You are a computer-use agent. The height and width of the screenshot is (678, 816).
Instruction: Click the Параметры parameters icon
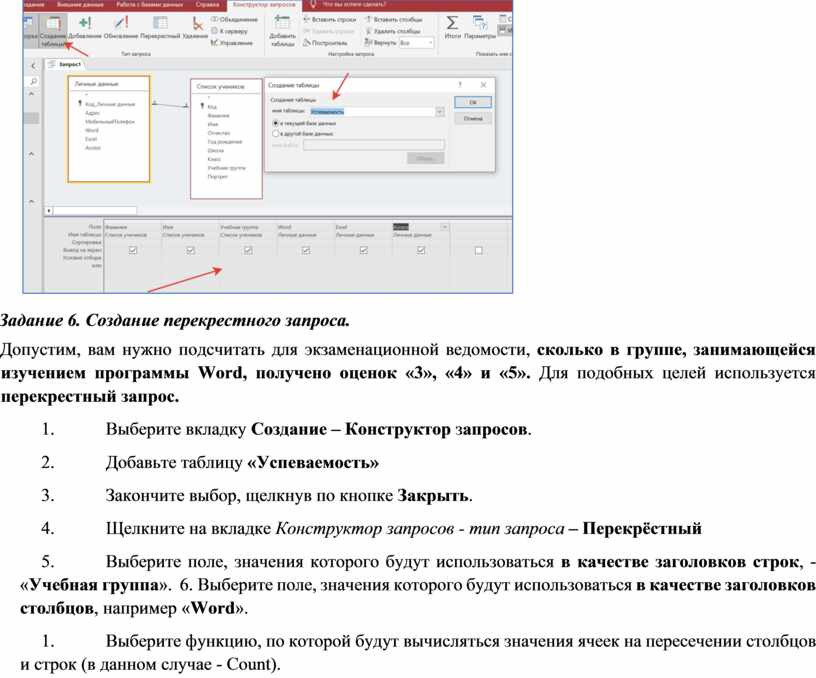click(479, 27)
